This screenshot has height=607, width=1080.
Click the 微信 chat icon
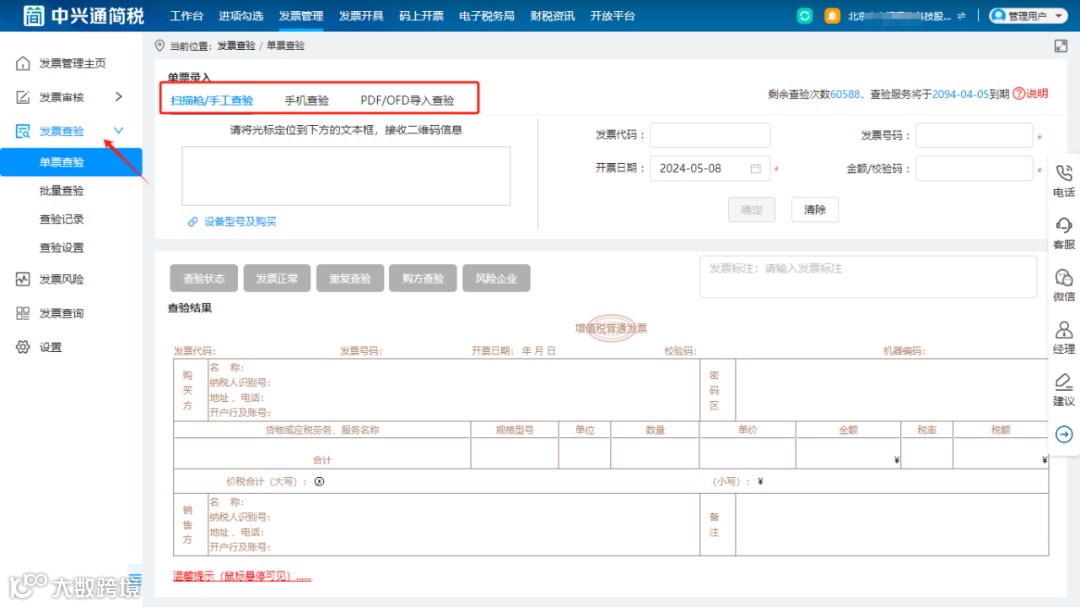(1063, 278)
